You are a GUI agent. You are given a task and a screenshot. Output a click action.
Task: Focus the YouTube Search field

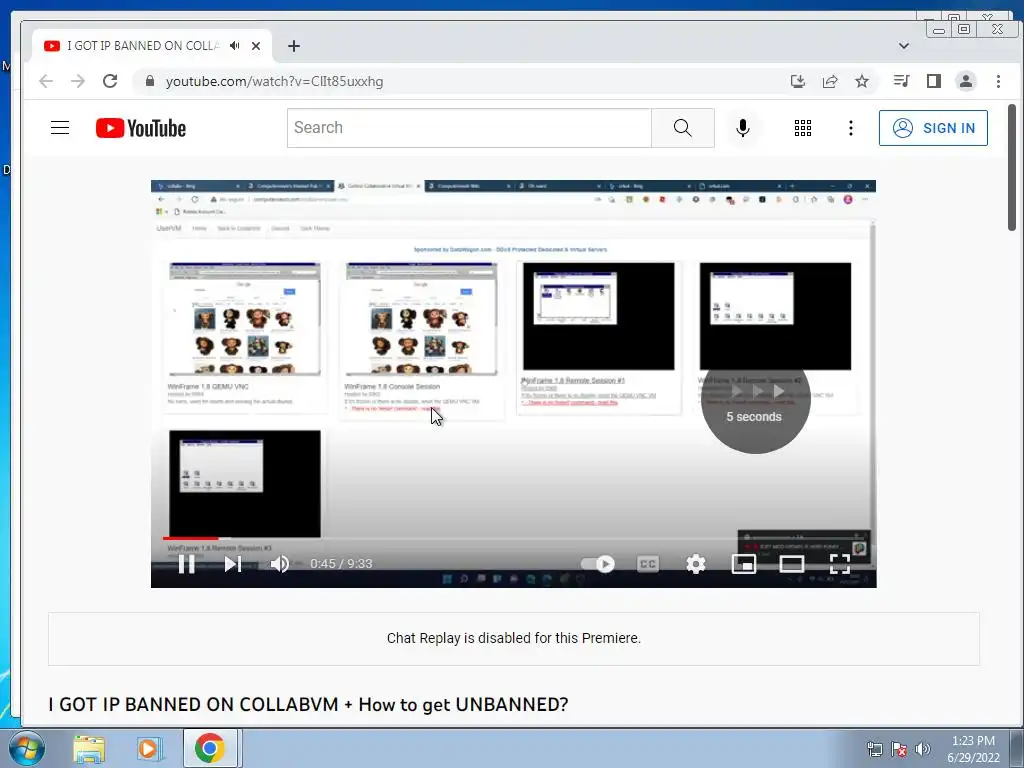[x=470, y=128]
